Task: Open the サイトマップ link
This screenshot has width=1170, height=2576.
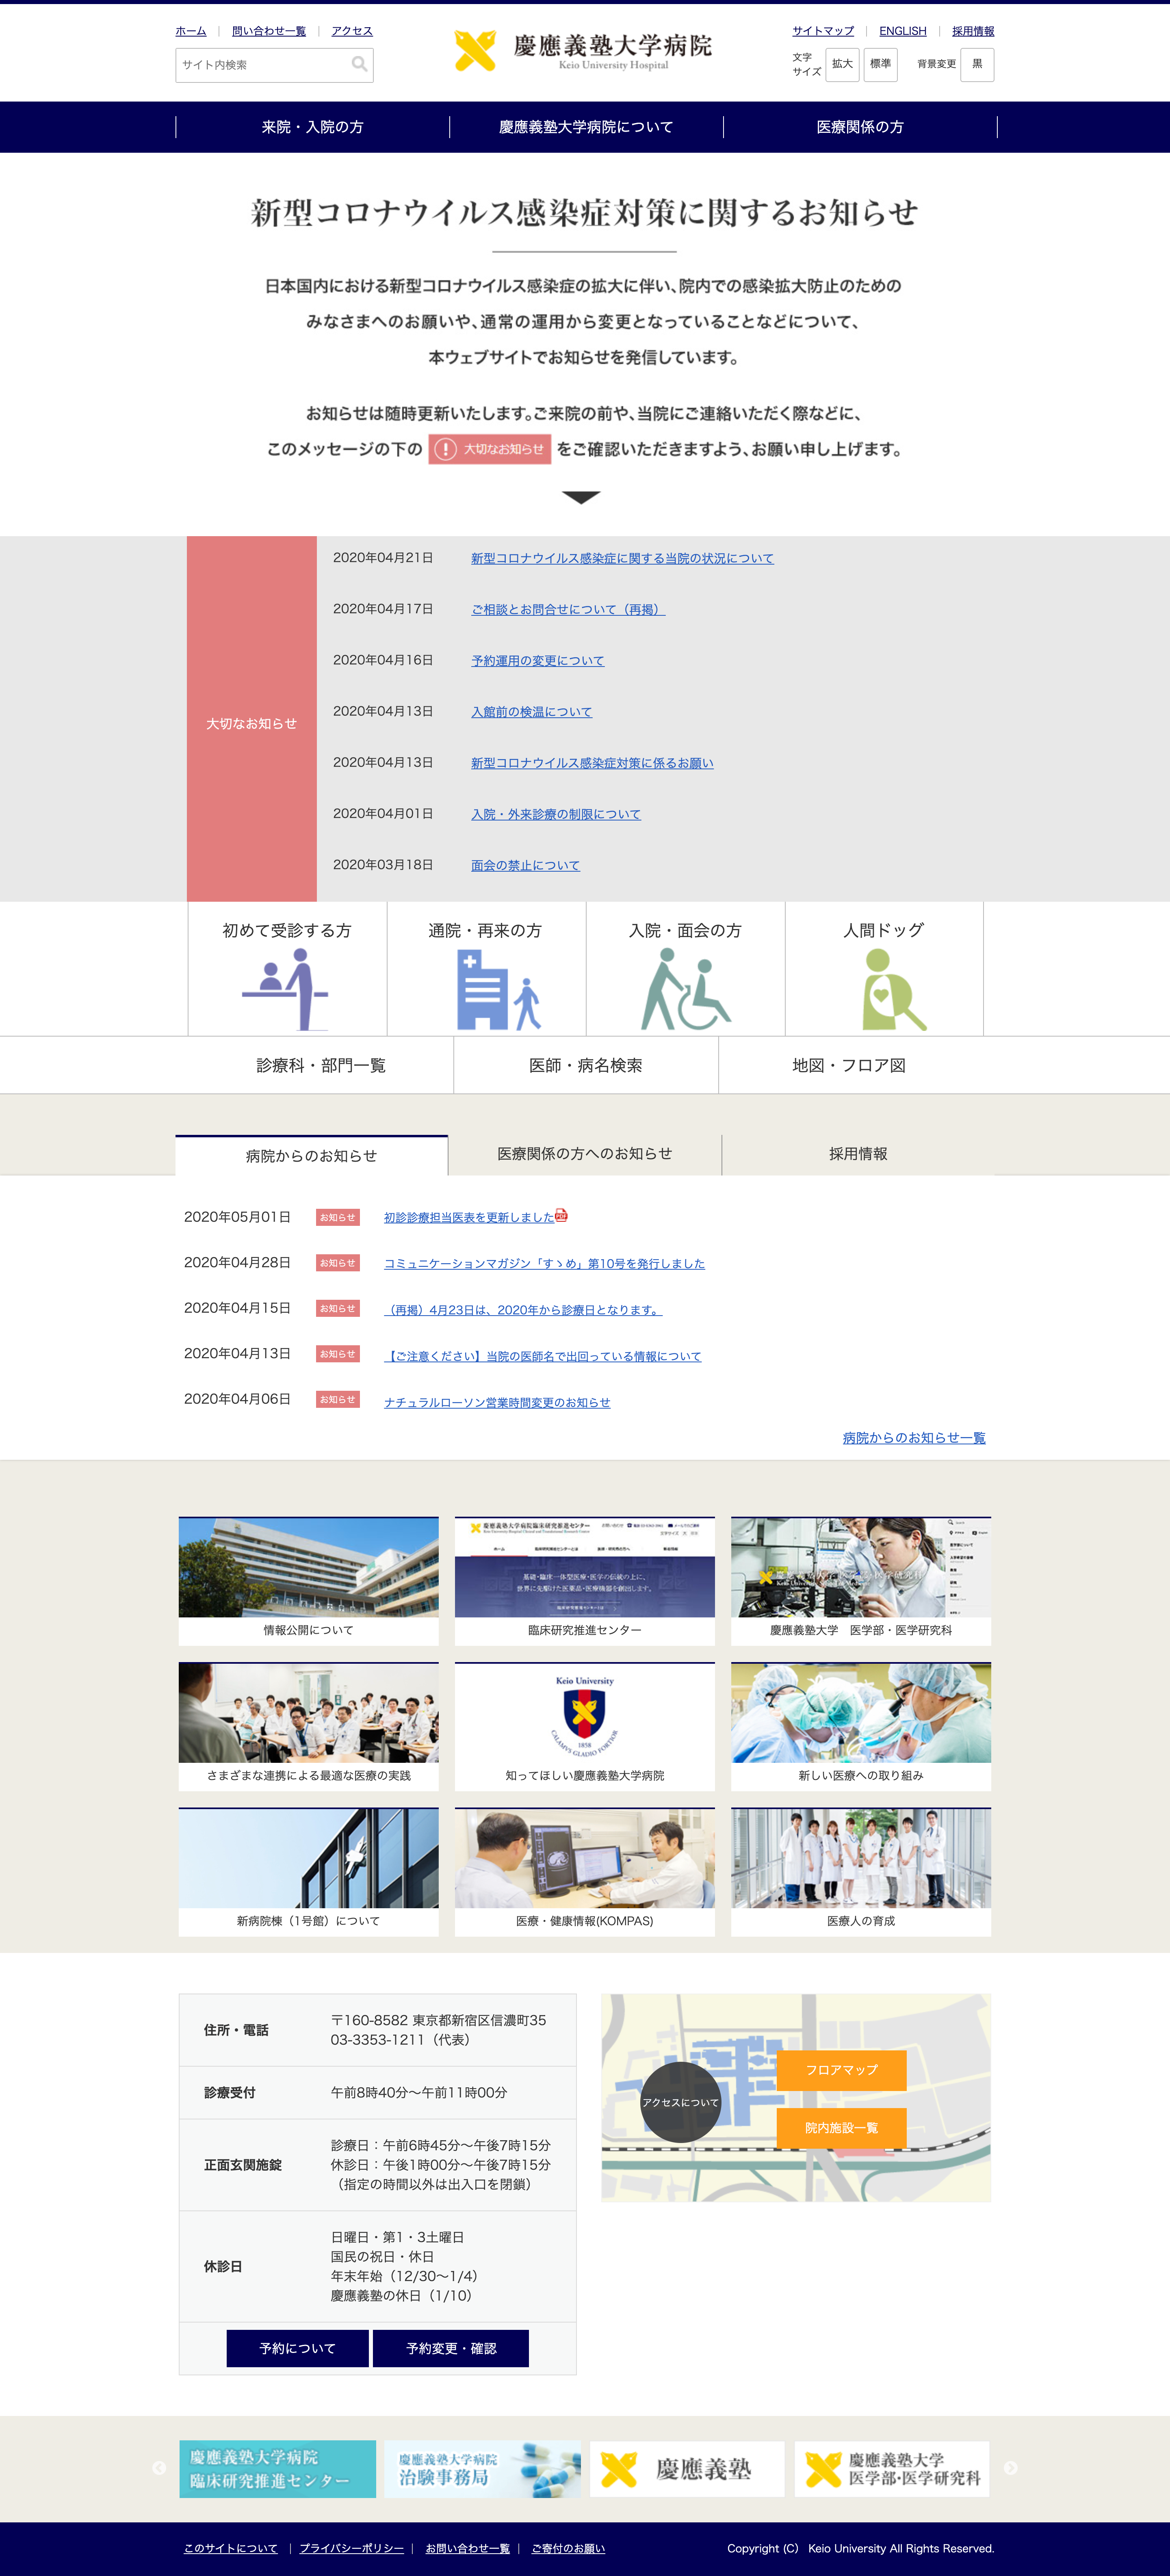Action: (823, 31)
